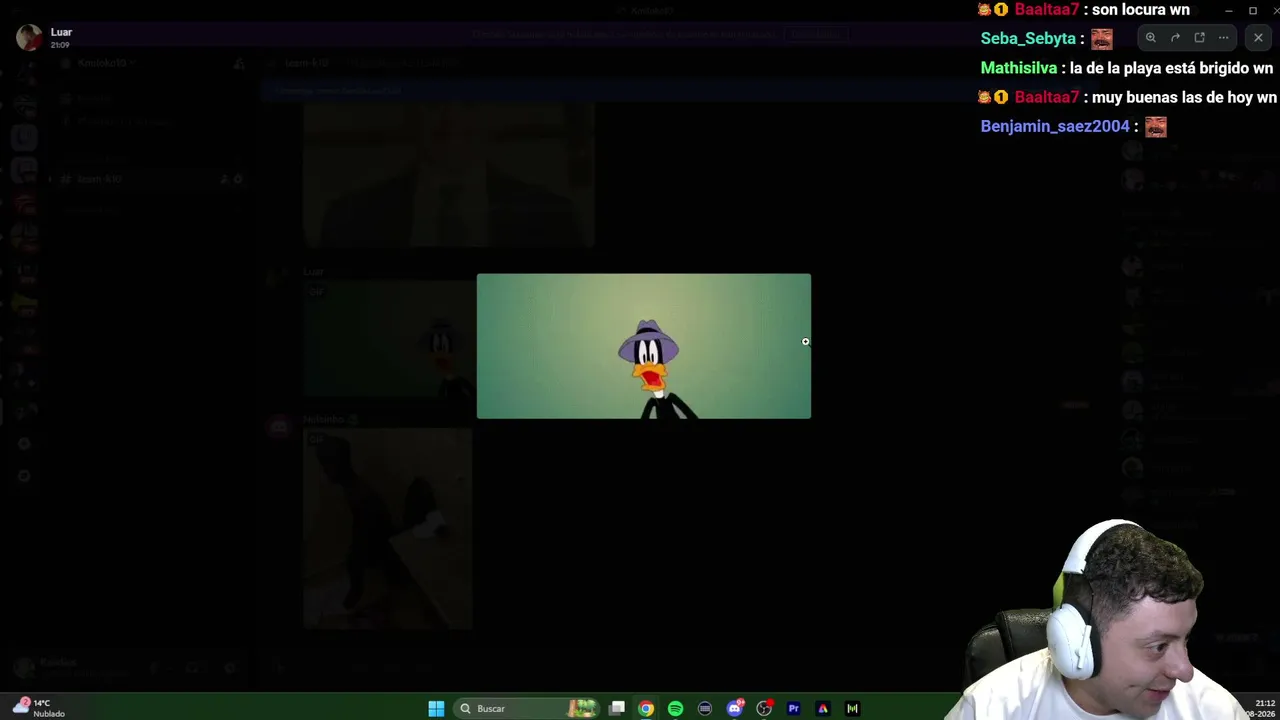This screenshot has height=720, width=1280.
Task: Open the 14°C Nublado weather widget
Action: [x=38, y=708]
